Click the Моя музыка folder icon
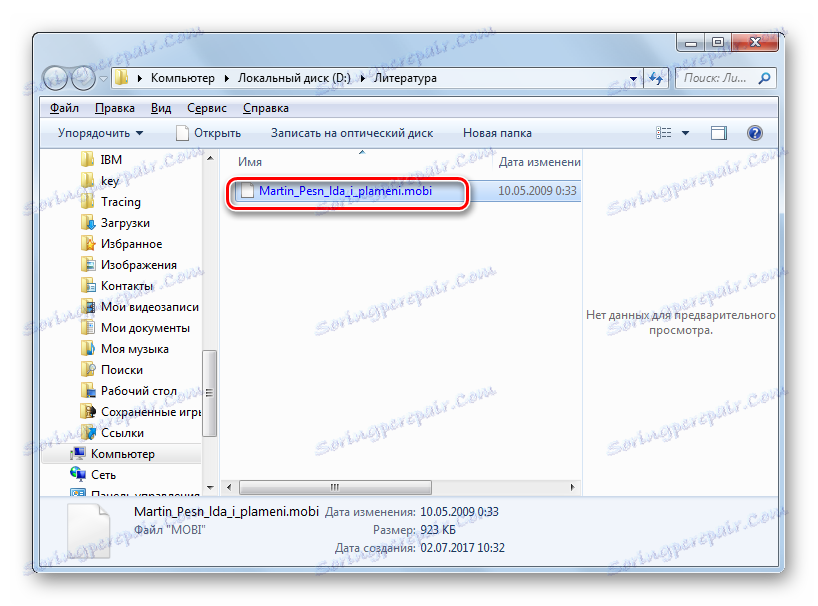 coord(88,348)
